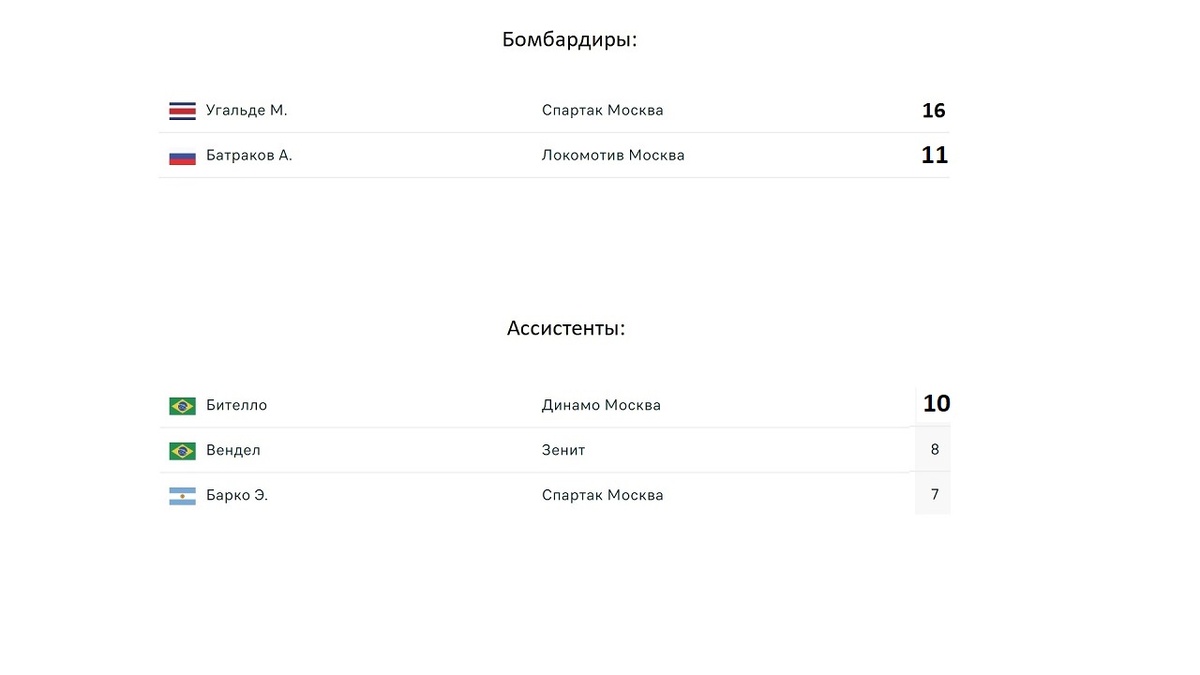Viewport: 1200px width, 675px height.
Task: Click the Argentina flag next to Барко Э.
Action: (182, 496)
